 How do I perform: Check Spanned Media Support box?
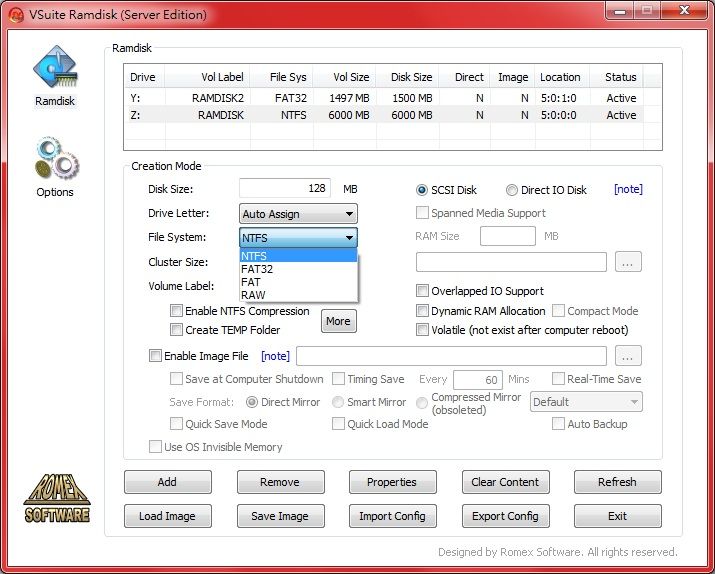pos(422,213)
